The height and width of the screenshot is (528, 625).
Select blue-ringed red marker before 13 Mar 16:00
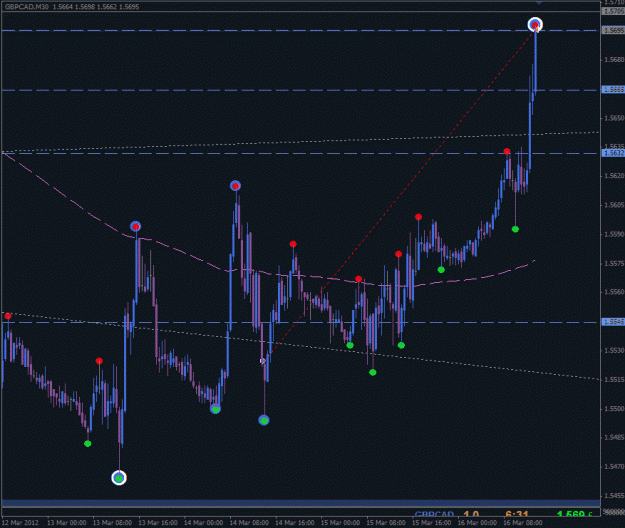pyautogui.click(x=136, y=226)
